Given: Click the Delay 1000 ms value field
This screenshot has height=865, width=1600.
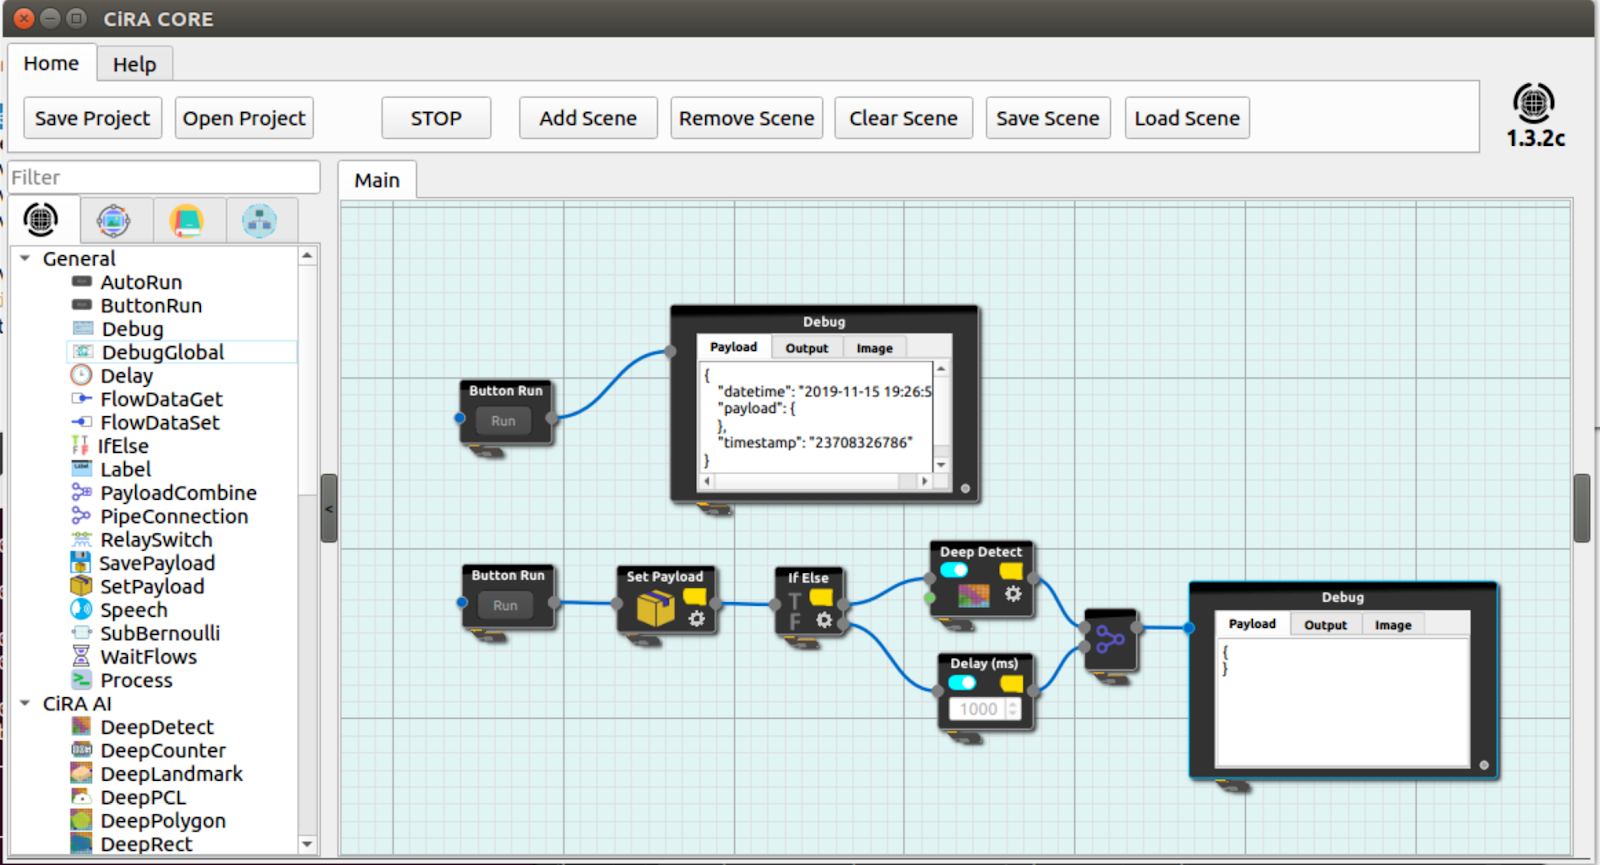Looking at the screenshot, I should [979, 709].
